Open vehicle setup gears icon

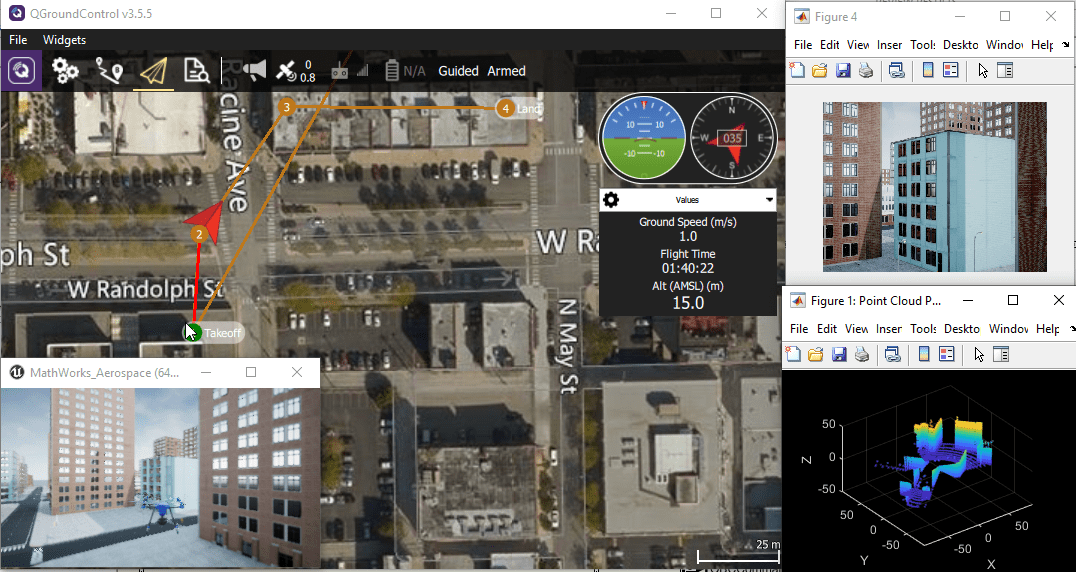[x=65, y=71]
